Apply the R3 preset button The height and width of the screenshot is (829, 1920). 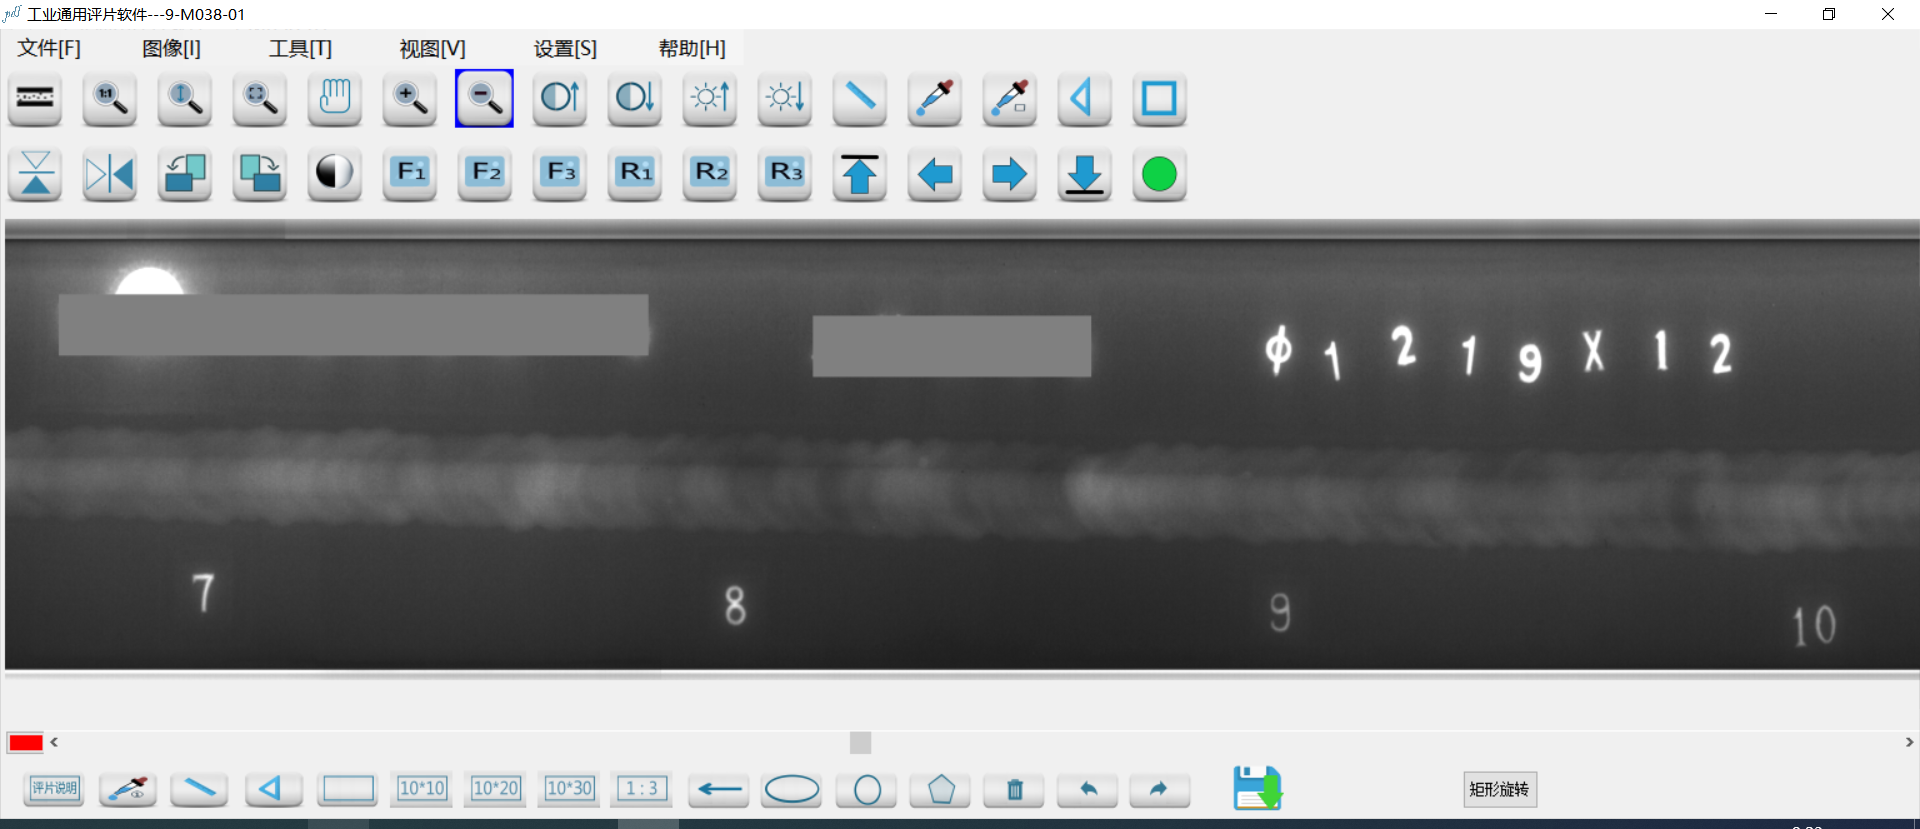tap(784, 174)
